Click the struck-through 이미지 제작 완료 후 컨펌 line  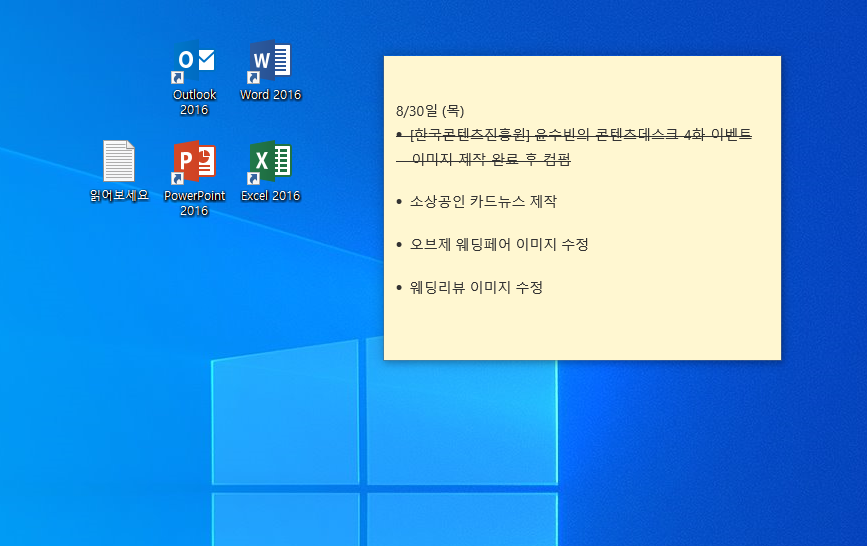[x=491, y=159]
